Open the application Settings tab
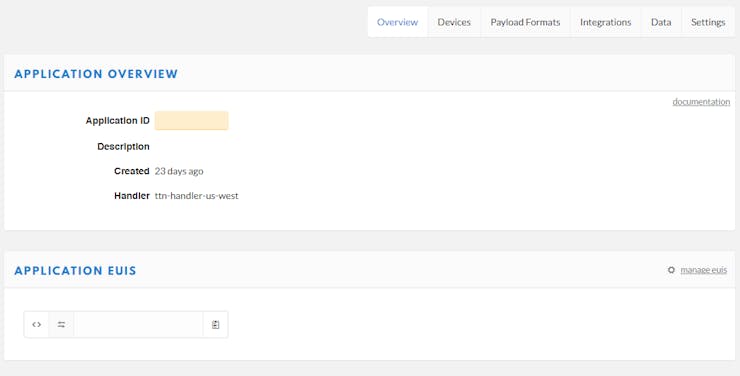The height and width of the screenshot is (376, 740). click(708, 22)
